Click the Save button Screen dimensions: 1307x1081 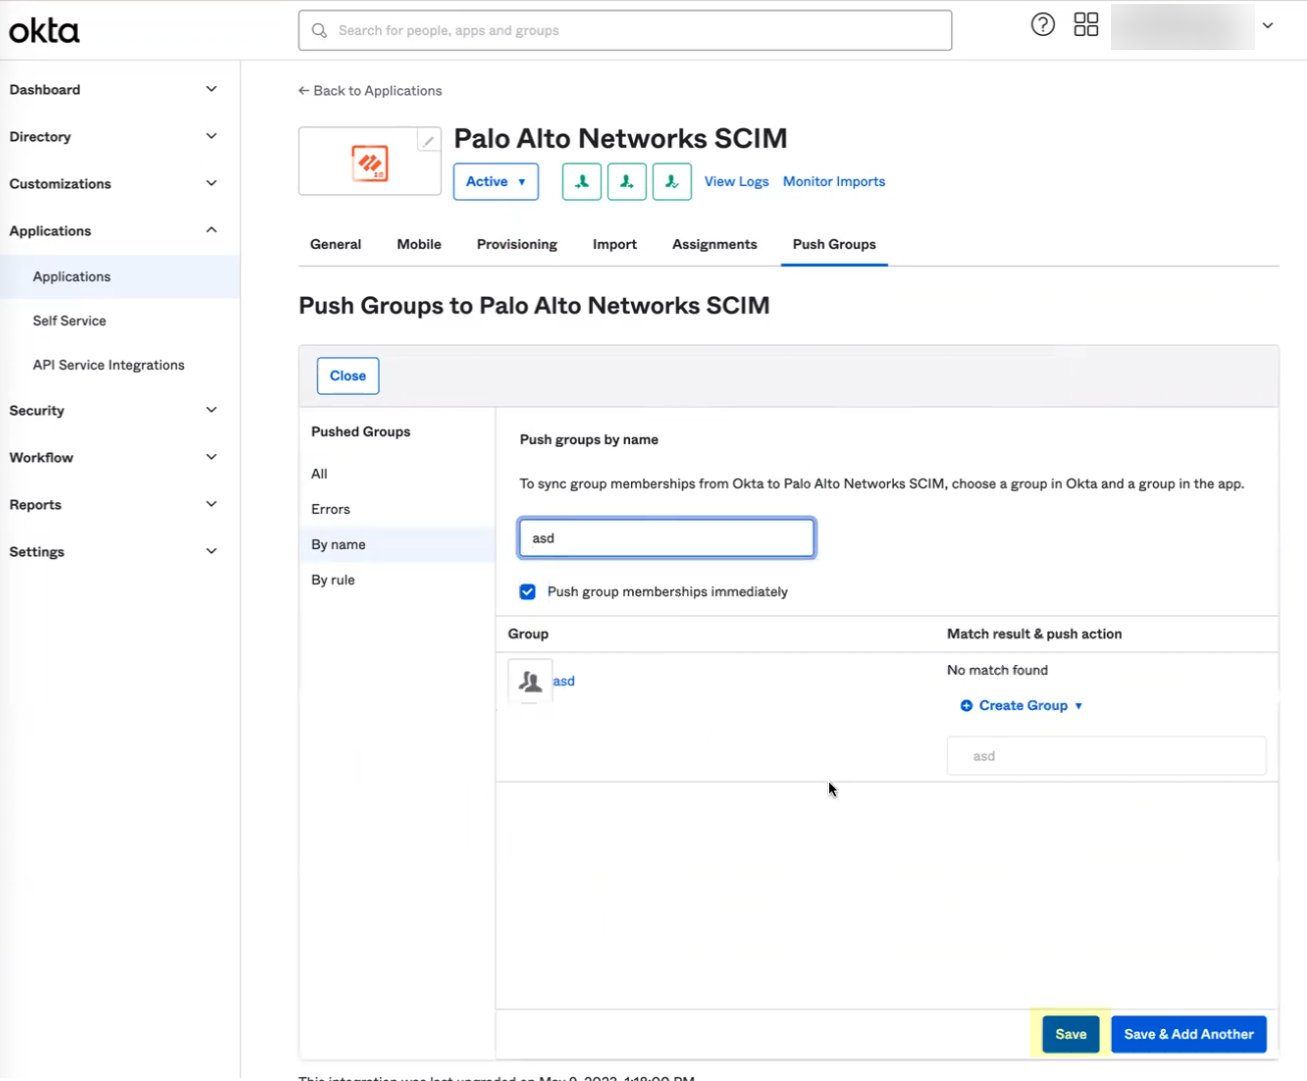click(x=1070, y=1034)
